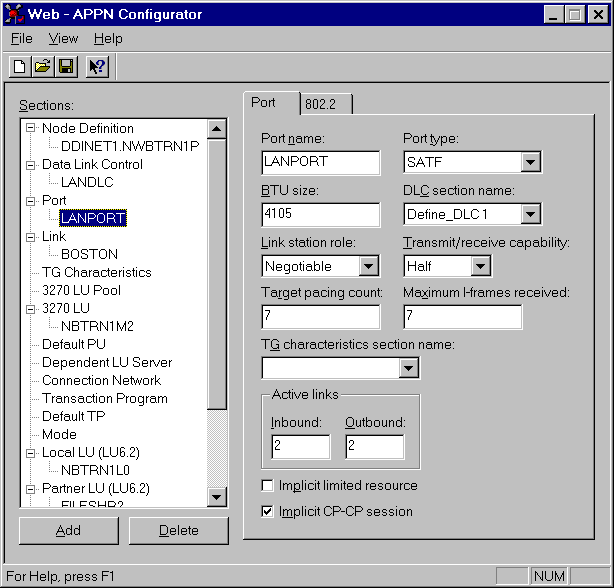Image resolution: width=614 pixels, height=588 pixels.
Task: Collapse the Node Definition tree node
Action: (31, 128)
